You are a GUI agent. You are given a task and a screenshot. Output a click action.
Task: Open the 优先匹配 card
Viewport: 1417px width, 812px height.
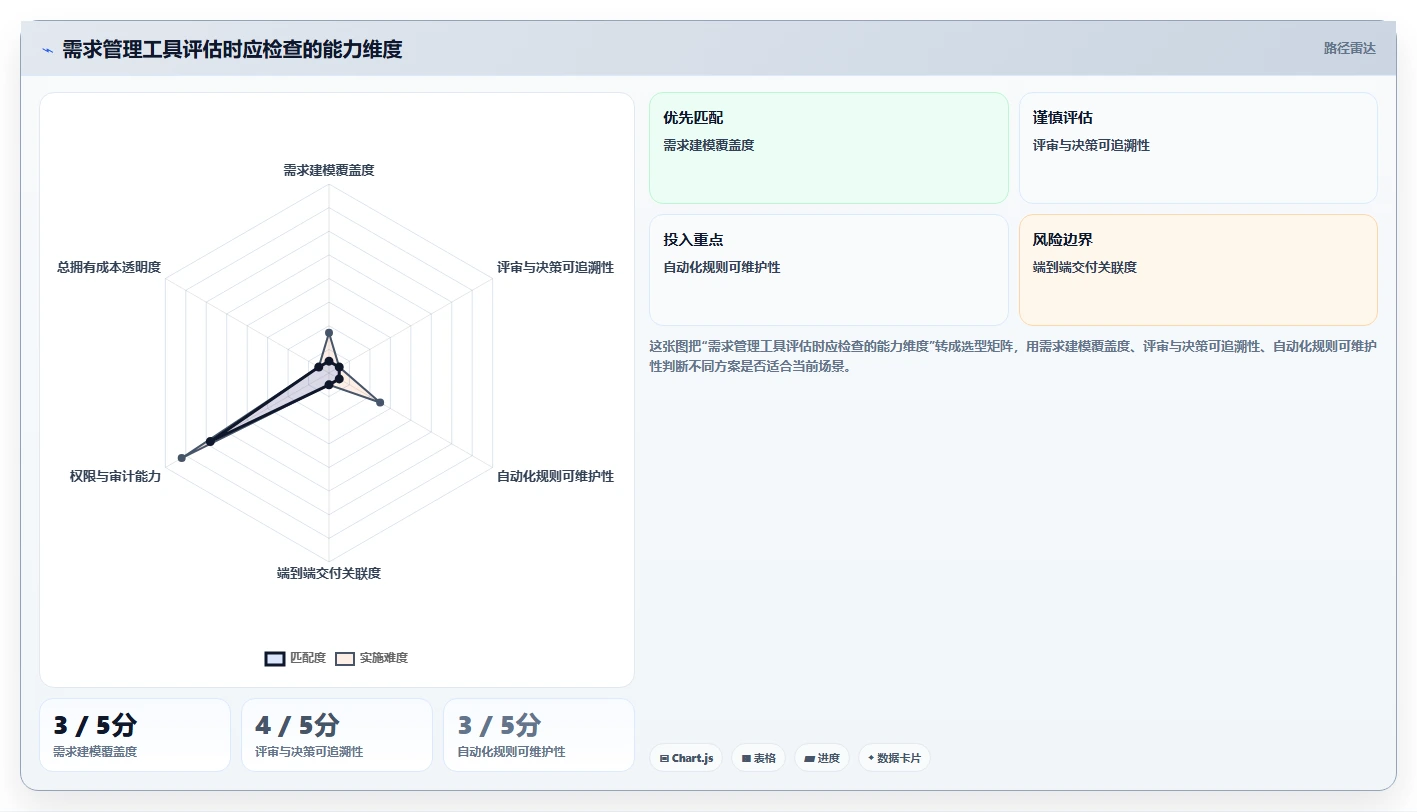coord(829,148)
